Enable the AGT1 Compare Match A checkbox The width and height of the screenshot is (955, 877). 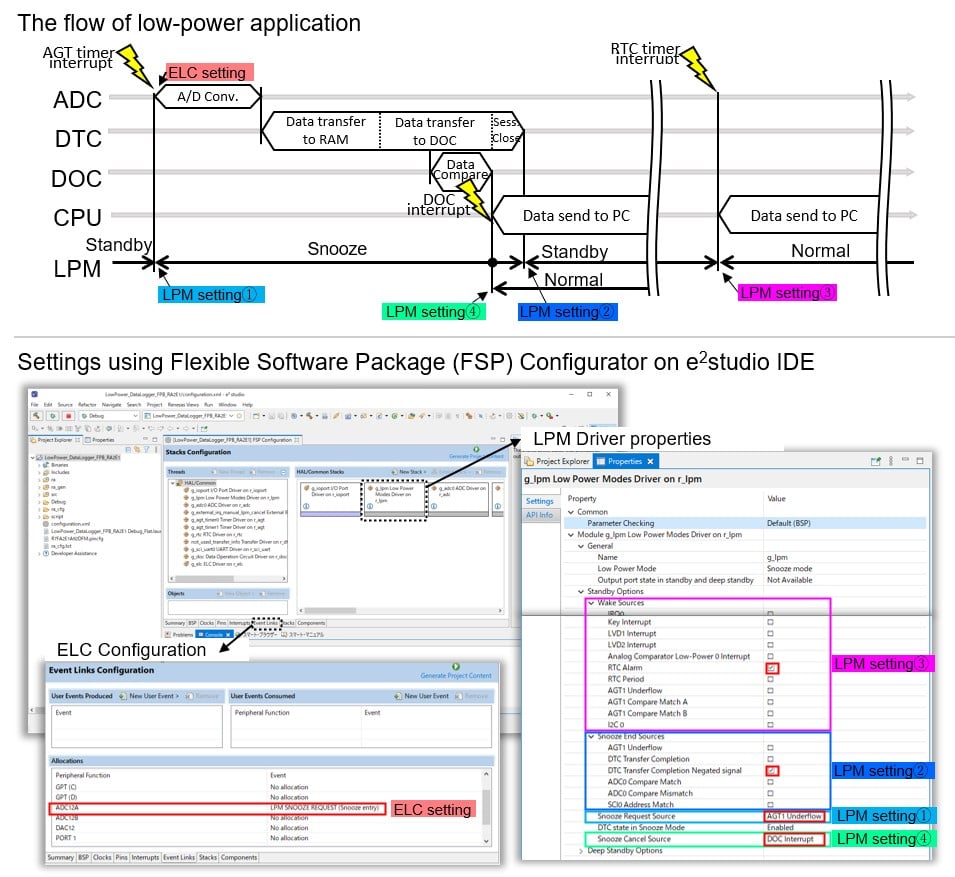coord(770,702)
